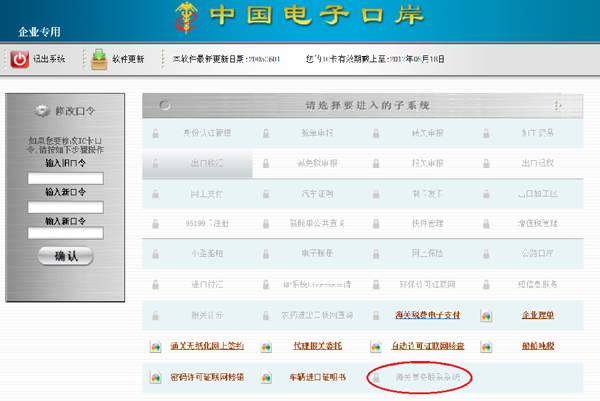Click the 身份认证管理 subsystem text
The image size is (600, 401).
pyautogui.click(x=207, y=133)
